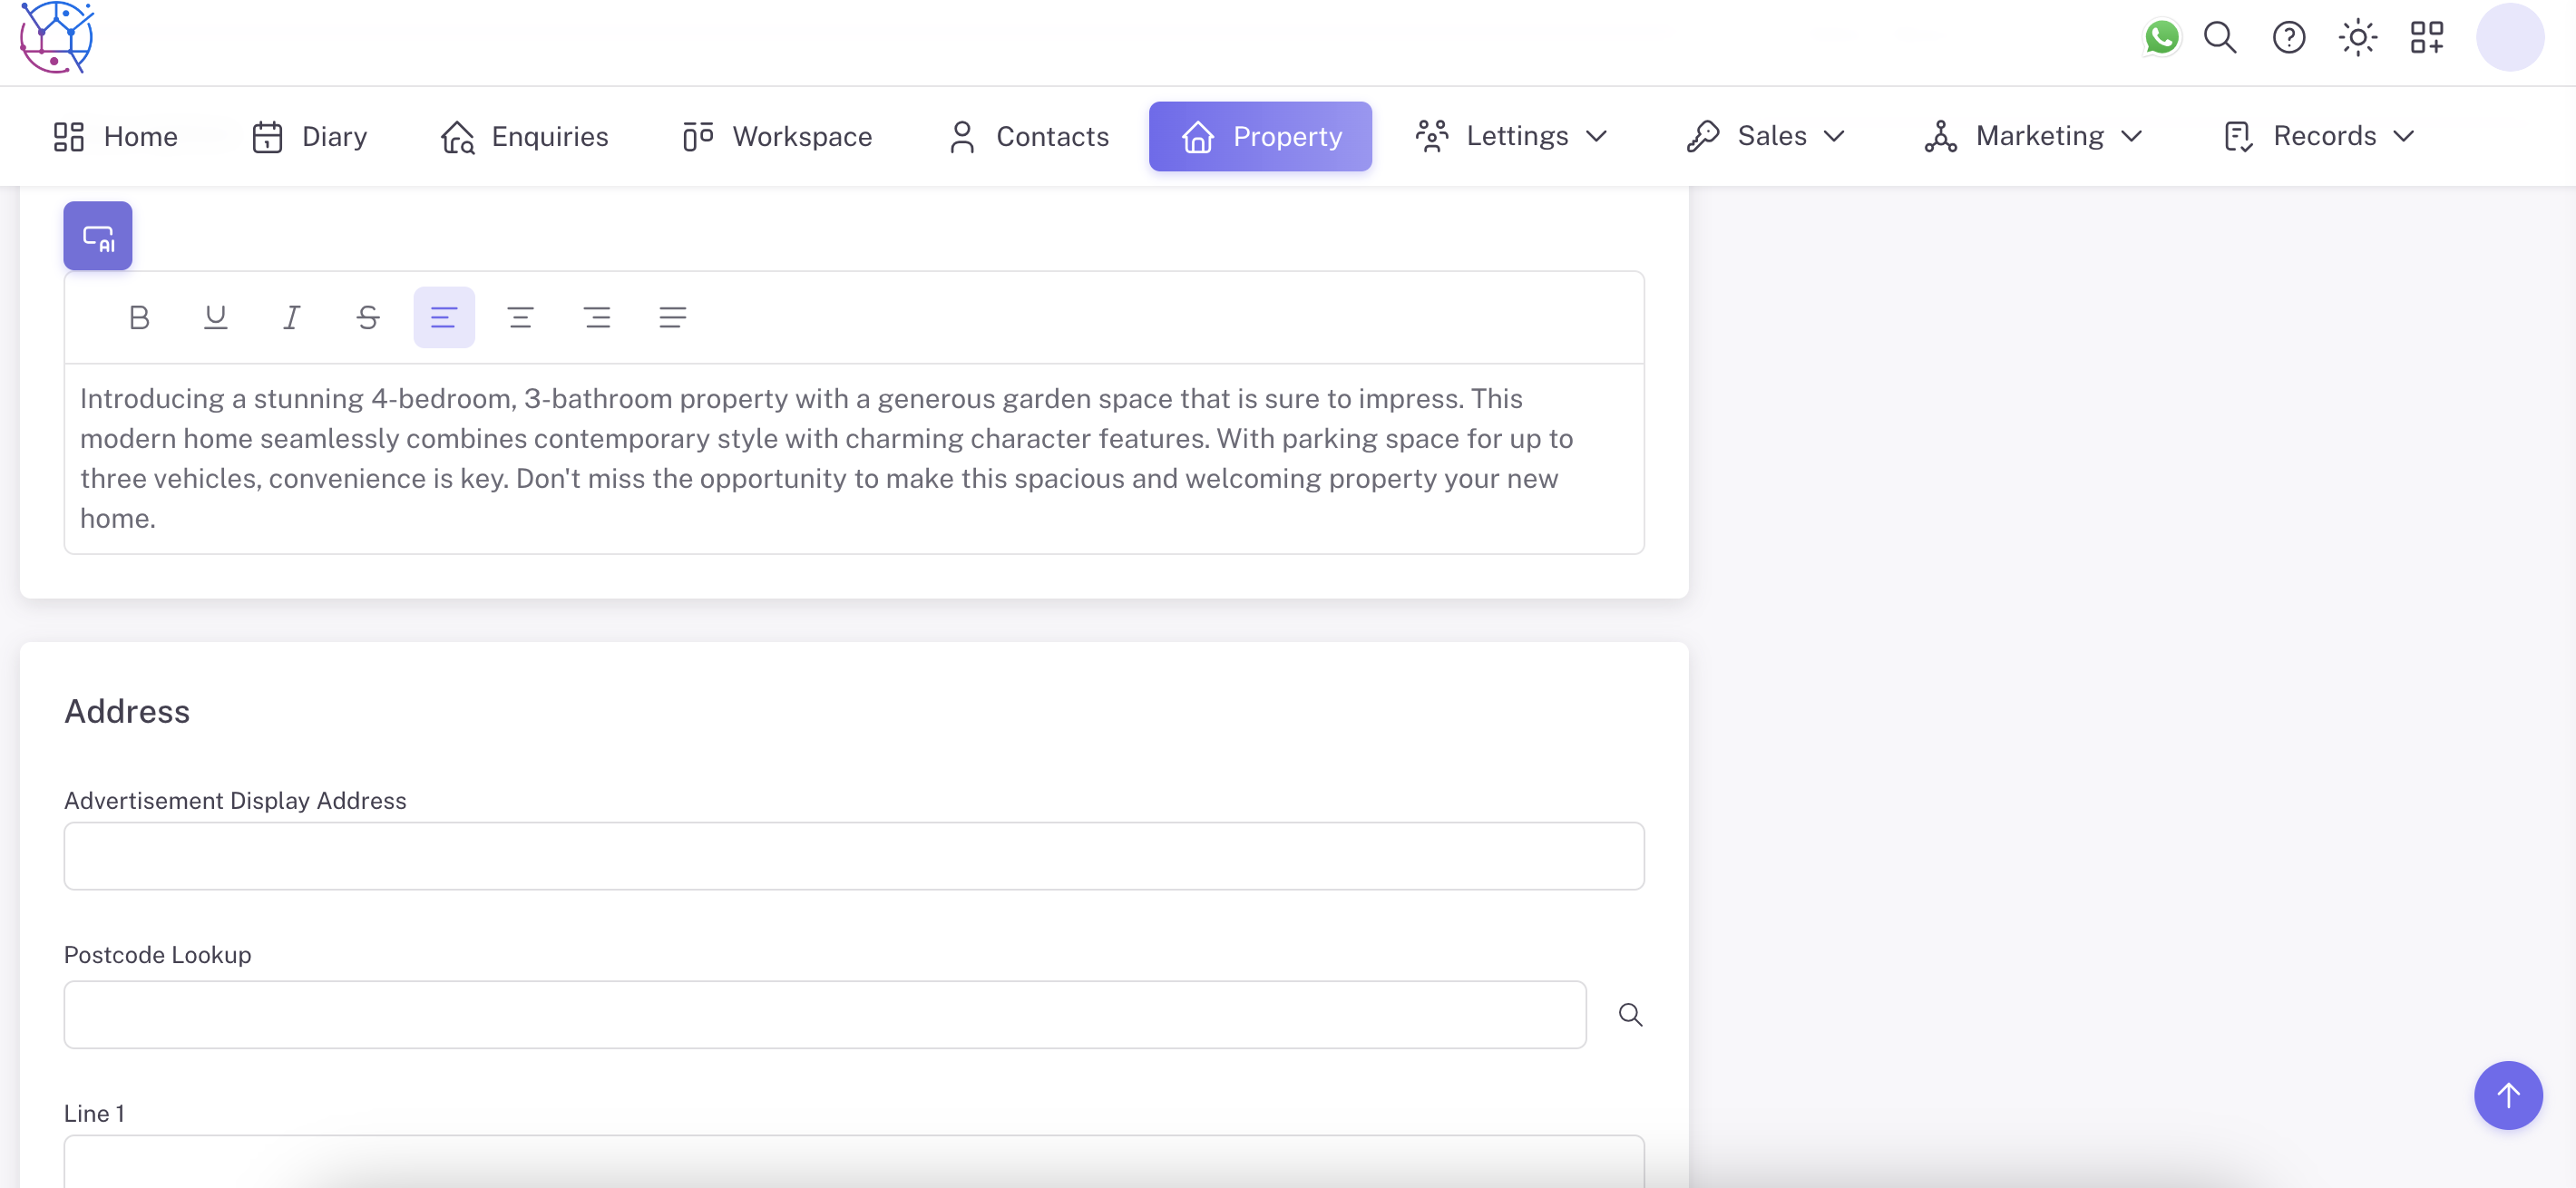The image size is (2576, 1188).
Task: Switch to the Property tab
Action: point(1260,136)
